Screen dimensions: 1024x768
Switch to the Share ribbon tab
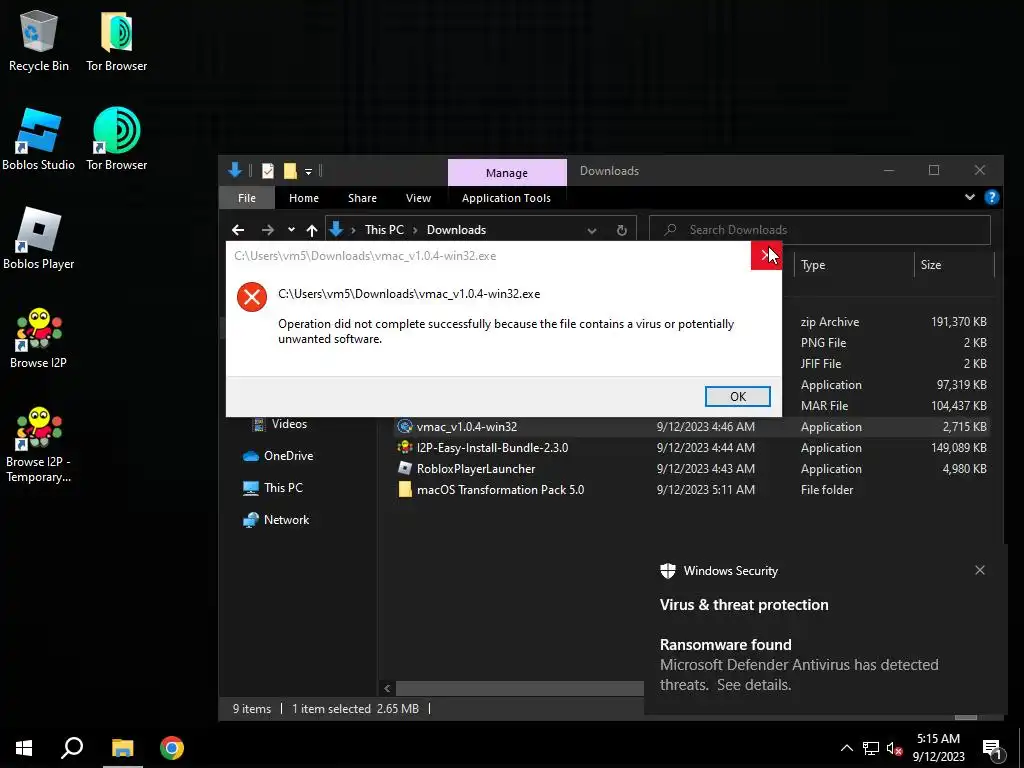coord(362,198)
